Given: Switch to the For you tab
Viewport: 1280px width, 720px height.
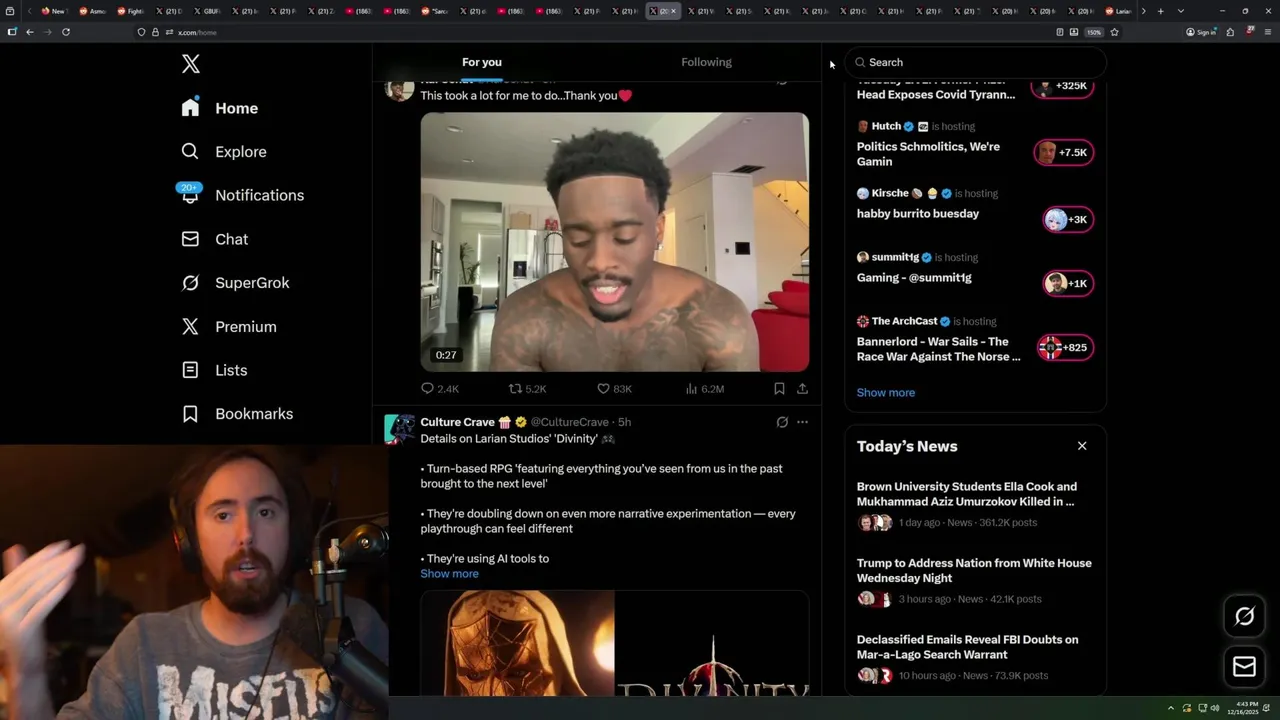Looking at the screenshot, I should [482, 62].
